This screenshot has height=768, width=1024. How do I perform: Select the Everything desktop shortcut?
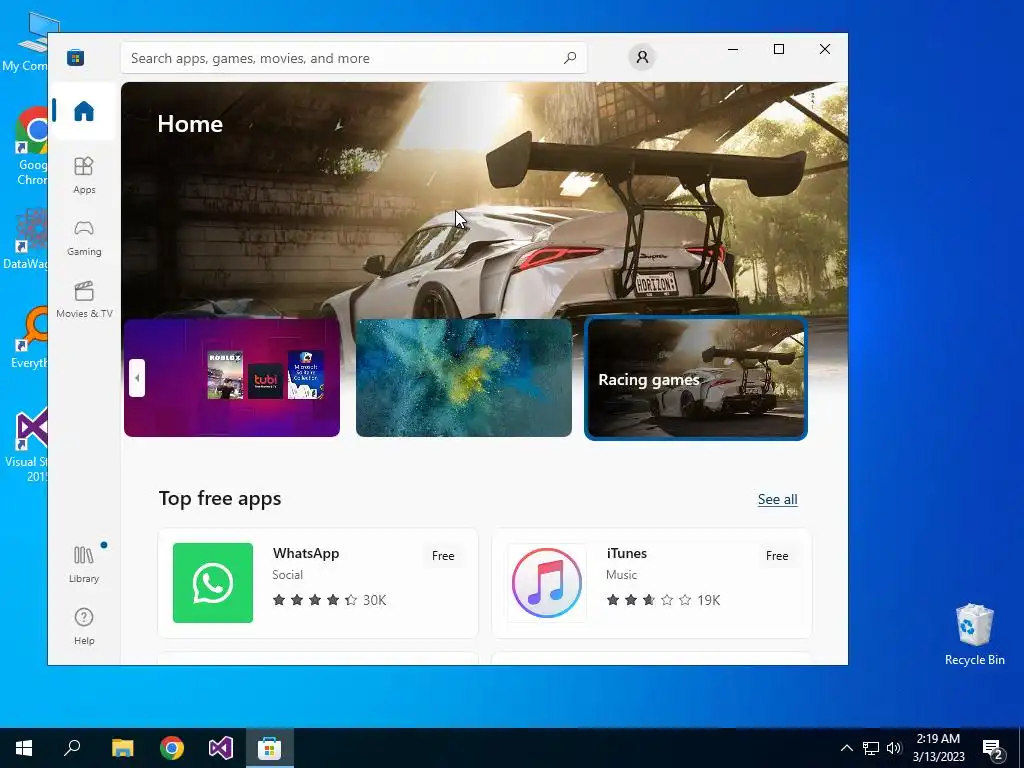pyautogui.click(x=29, y=337)
